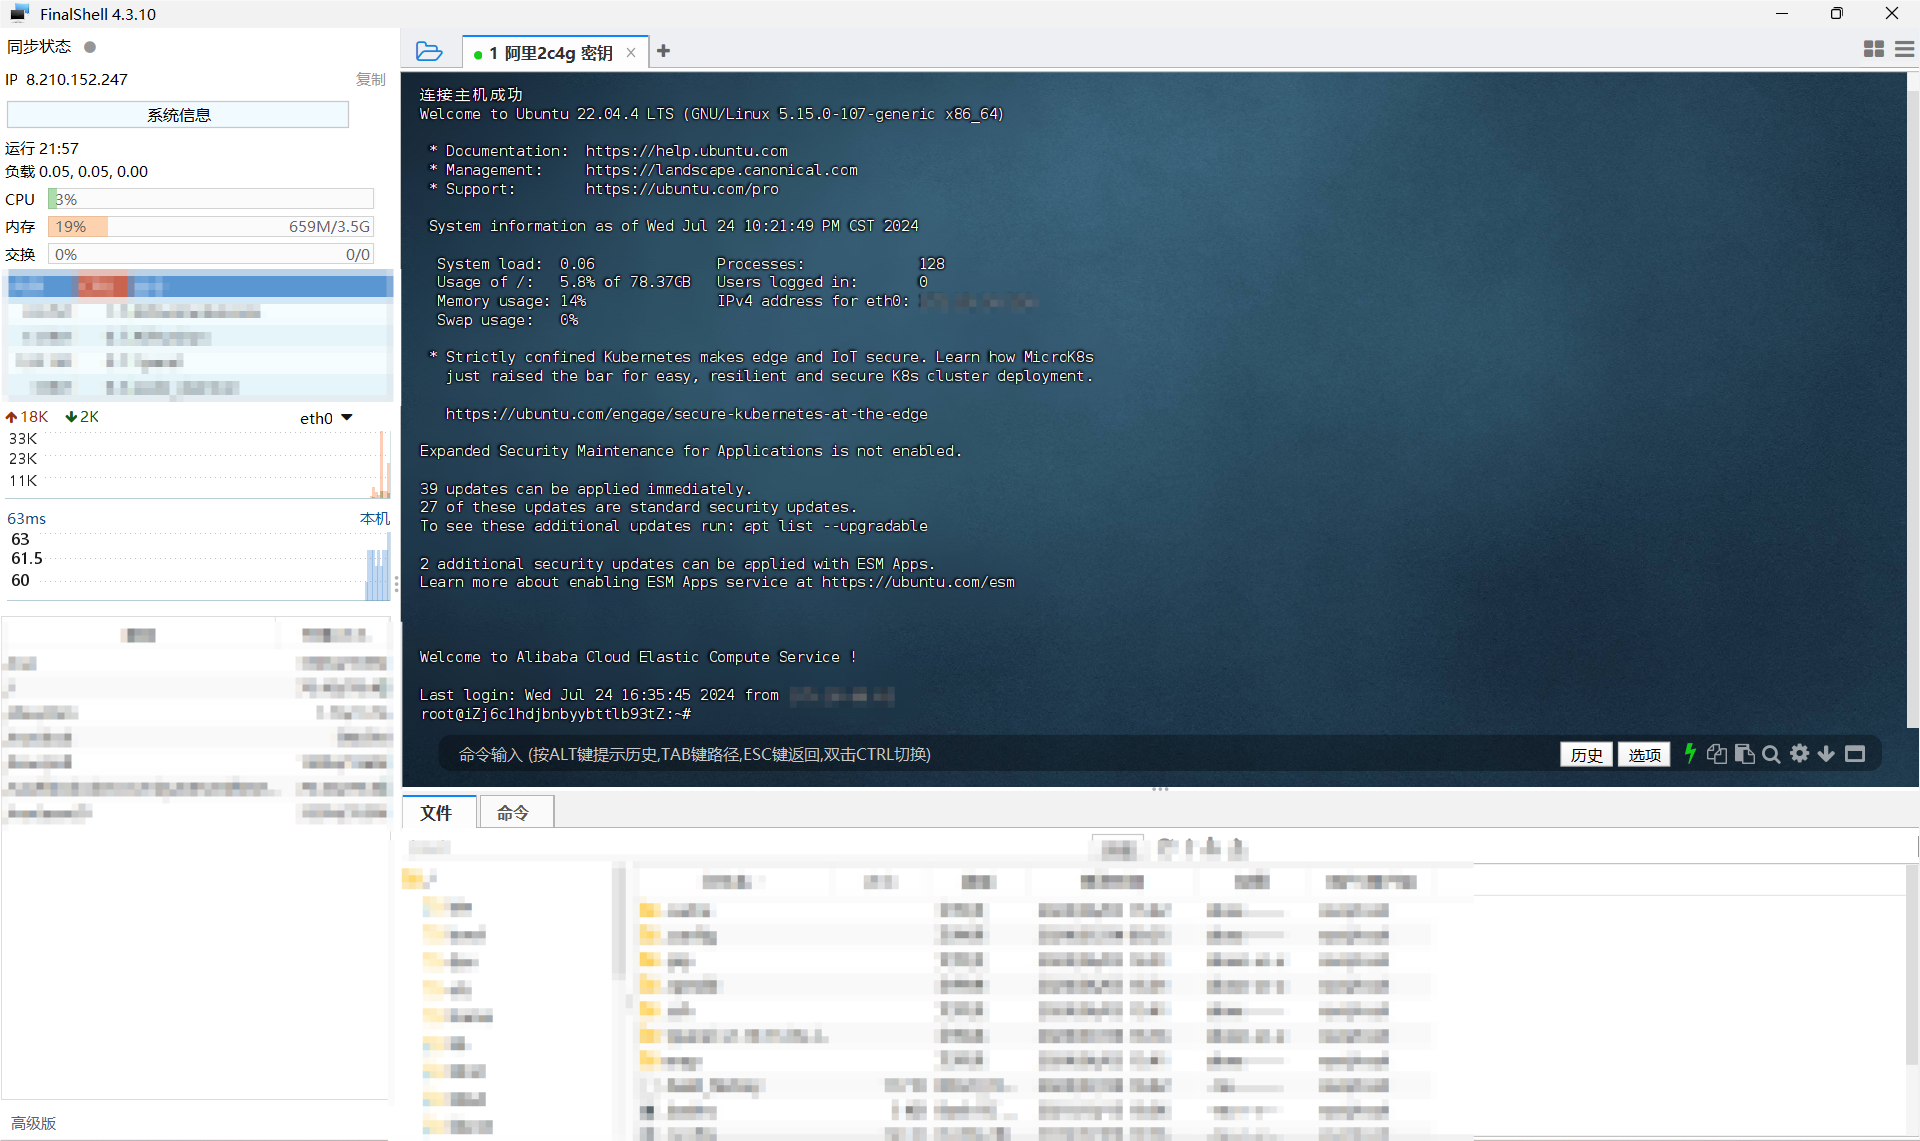
Task: Toggle fullscreen terminal window icon
Action: (x=1855, y=754)
